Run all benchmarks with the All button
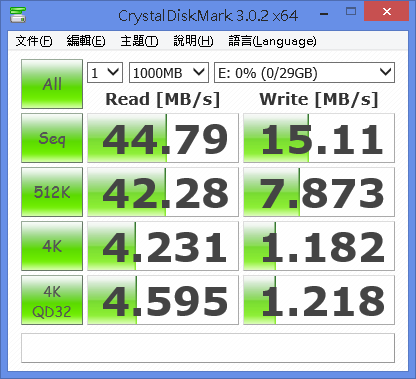416x379 pixels. pyautogui.click(x=52, y=84)
